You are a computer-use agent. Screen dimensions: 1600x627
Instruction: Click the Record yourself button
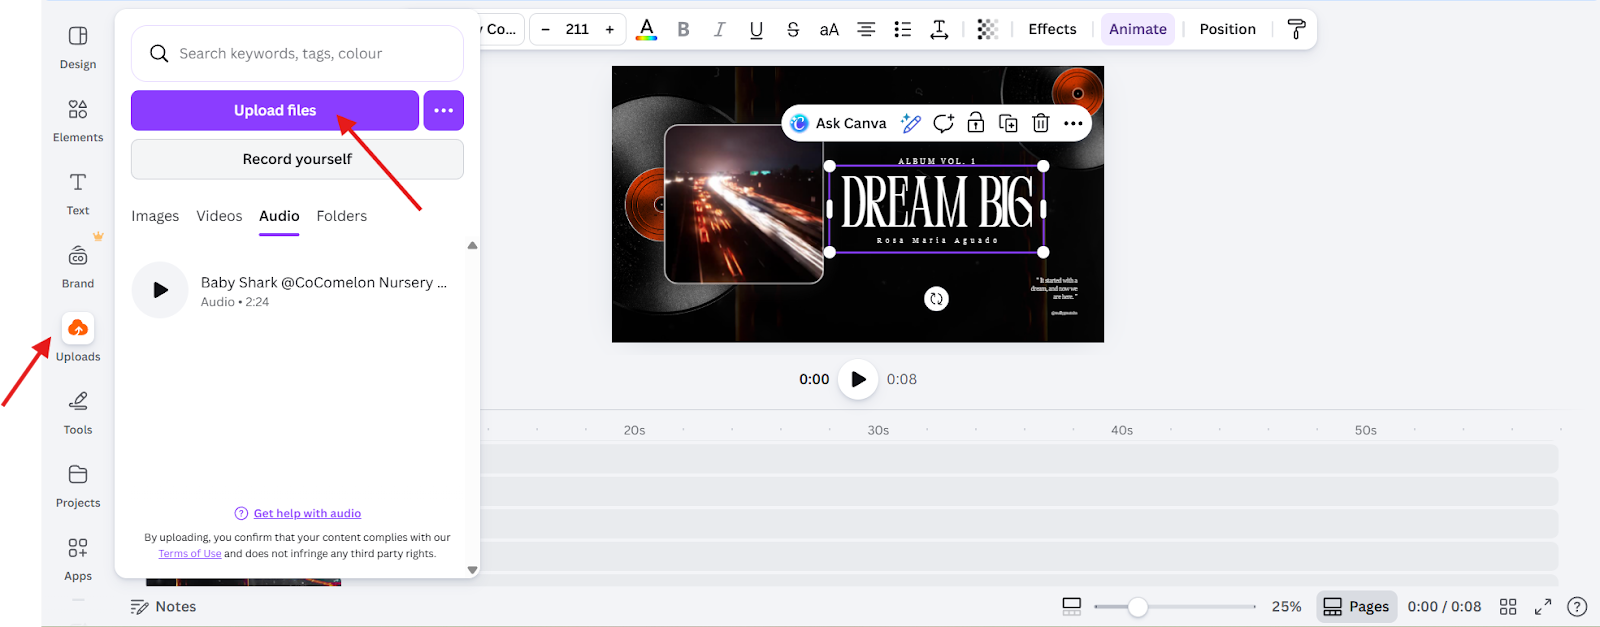point(297,159)
